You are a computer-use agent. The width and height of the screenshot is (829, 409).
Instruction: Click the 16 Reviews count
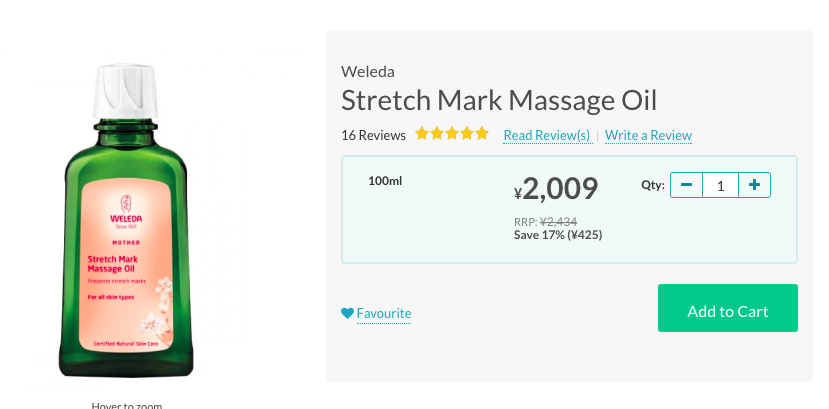coord(373,135)
